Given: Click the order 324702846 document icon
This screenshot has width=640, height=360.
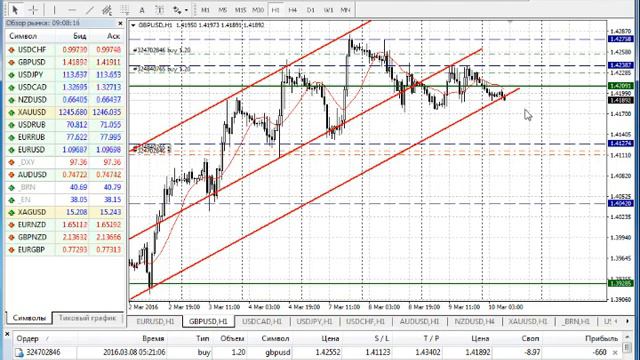Looking at the screenshot, I should [19, 352].
